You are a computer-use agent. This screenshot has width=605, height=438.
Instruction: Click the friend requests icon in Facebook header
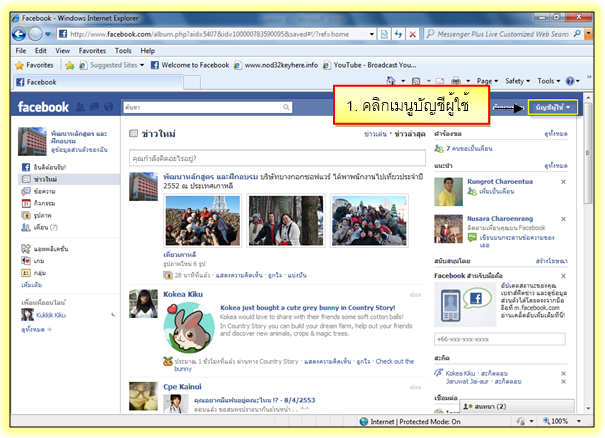80,107
